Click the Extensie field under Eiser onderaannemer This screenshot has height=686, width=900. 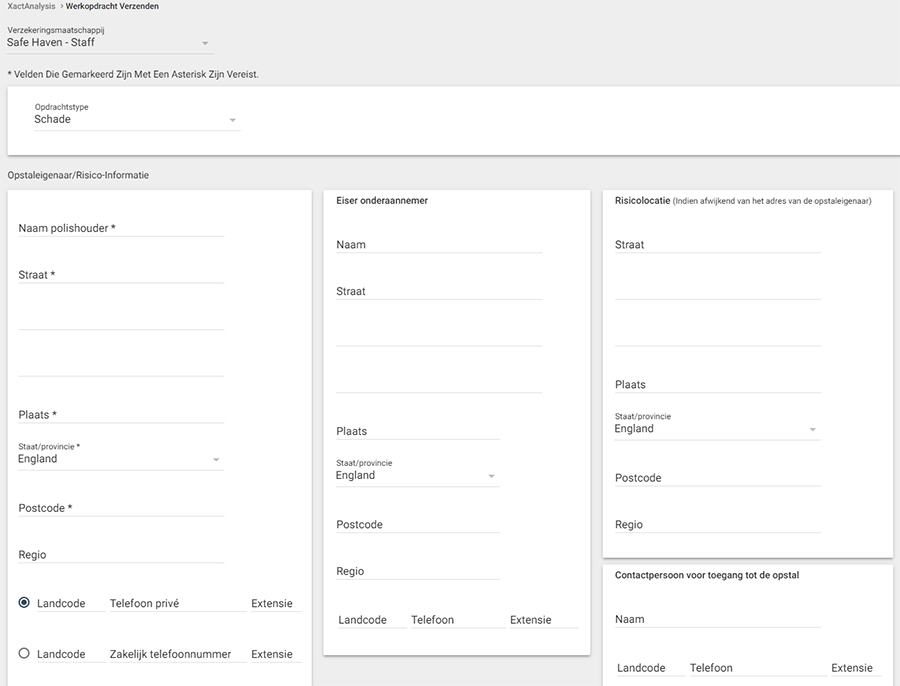[x=544, y=620]
